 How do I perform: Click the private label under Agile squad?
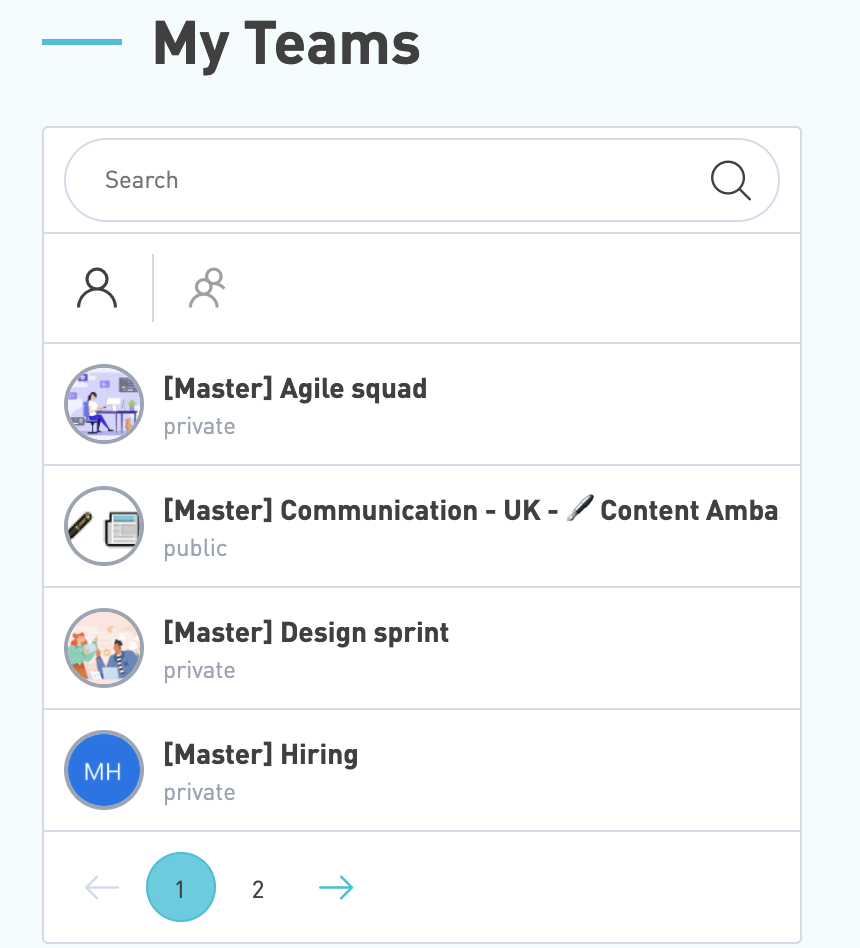click(x=200, y=427)
